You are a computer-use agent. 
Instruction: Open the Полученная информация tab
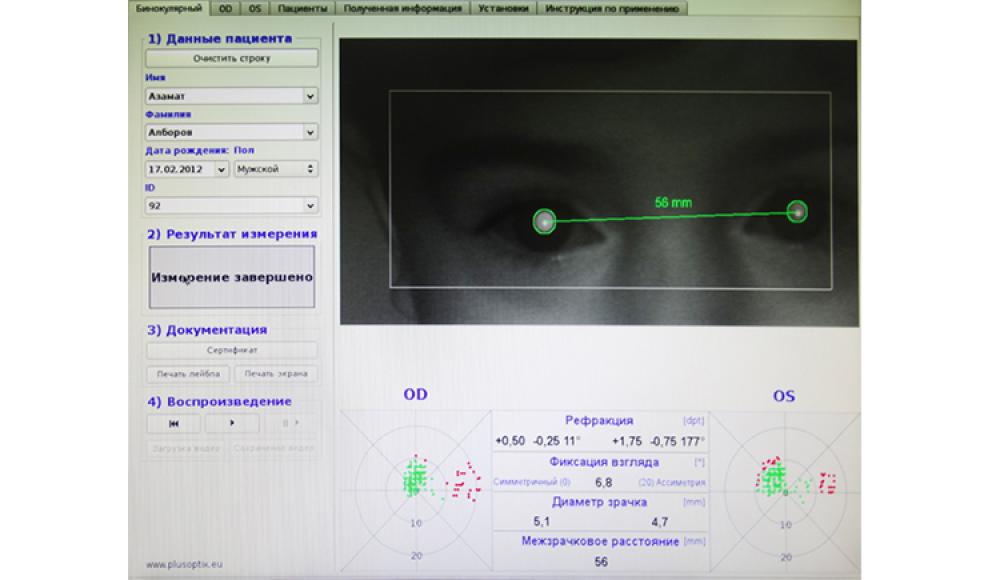point(402,8)
